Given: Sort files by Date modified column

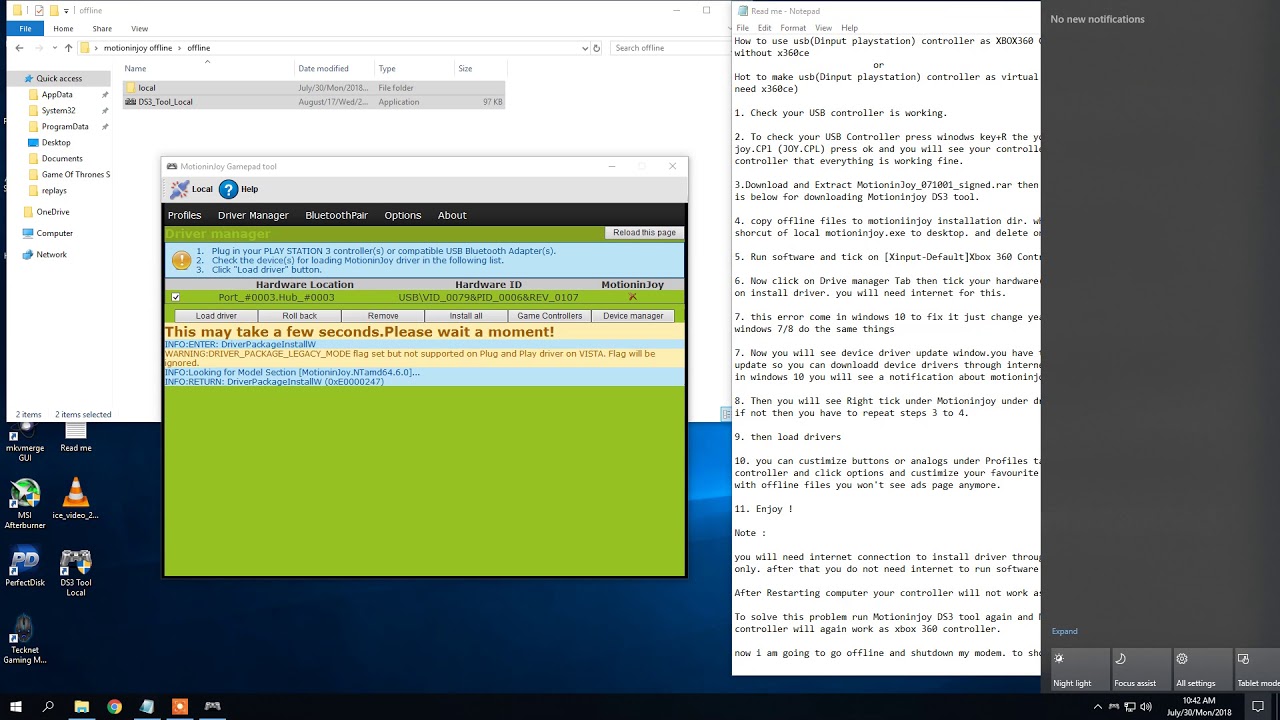Looking at the screenshot, I should point(323,69).
